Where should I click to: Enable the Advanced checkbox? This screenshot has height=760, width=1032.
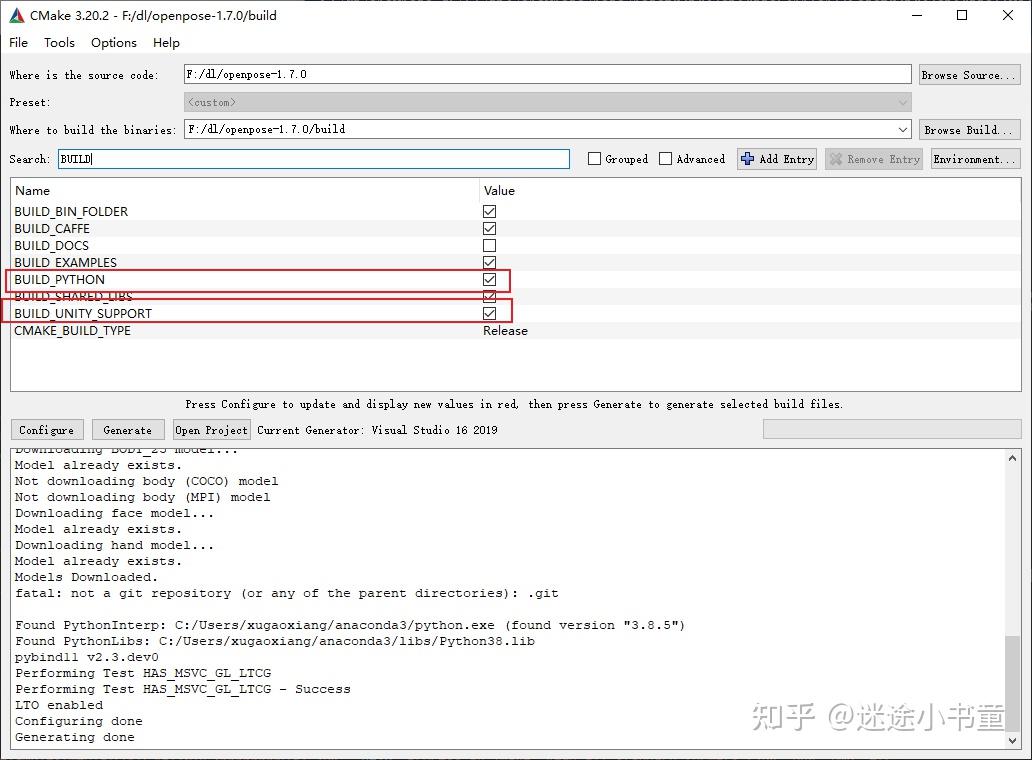(x=665, y=158)
